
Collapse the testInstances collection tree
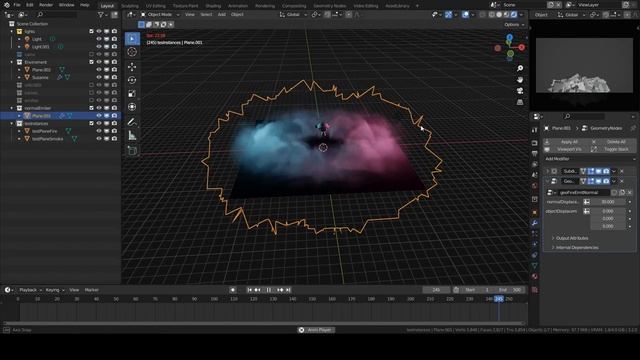coord(12,123)
